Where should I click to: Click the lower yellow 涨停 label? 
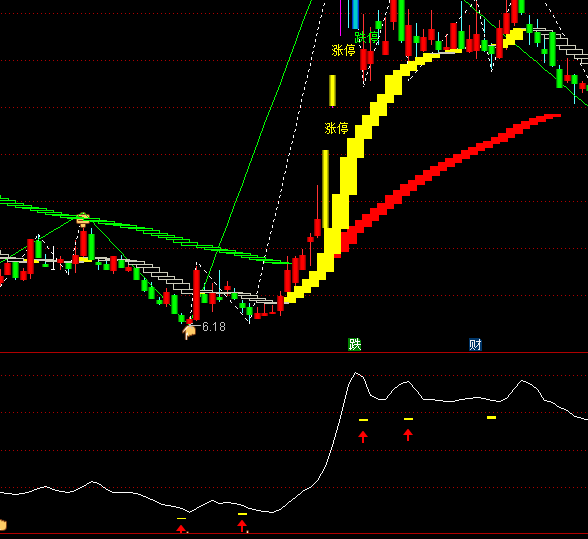click(336, 128)
